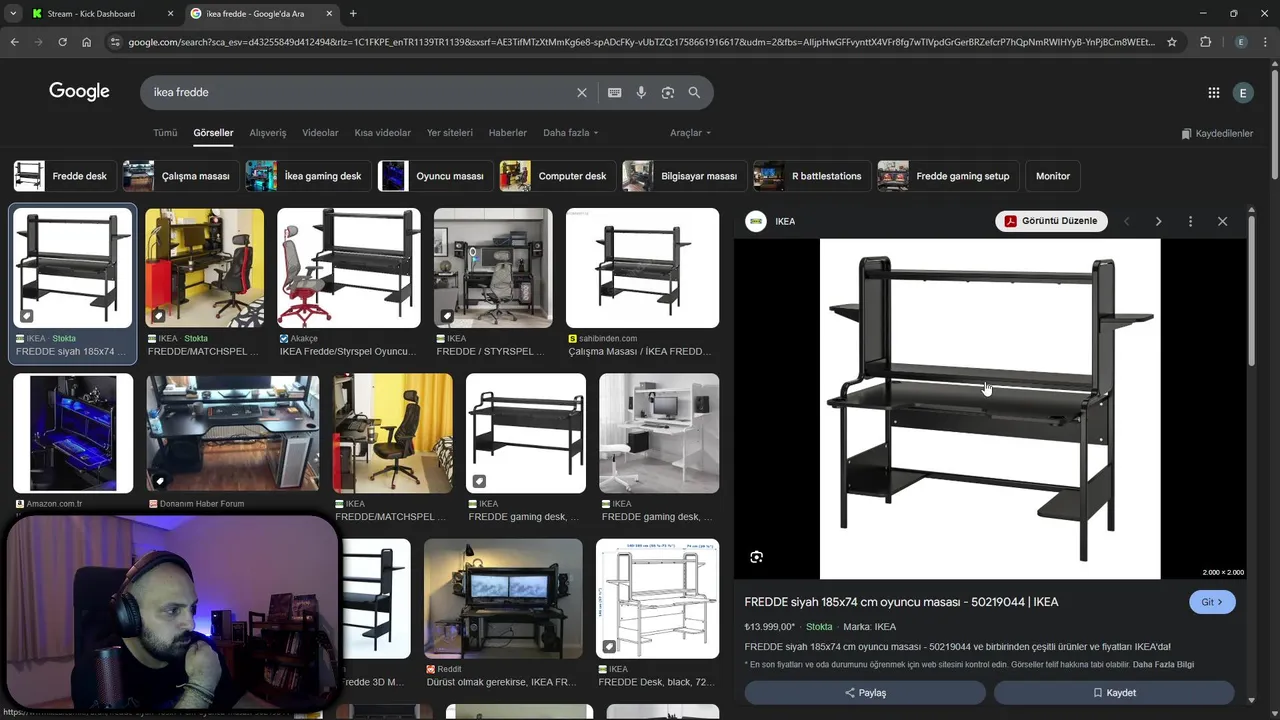Screen dimensions: 1280x720
Task: Go to Google homepage via logo
Action: tap(79, 92)
